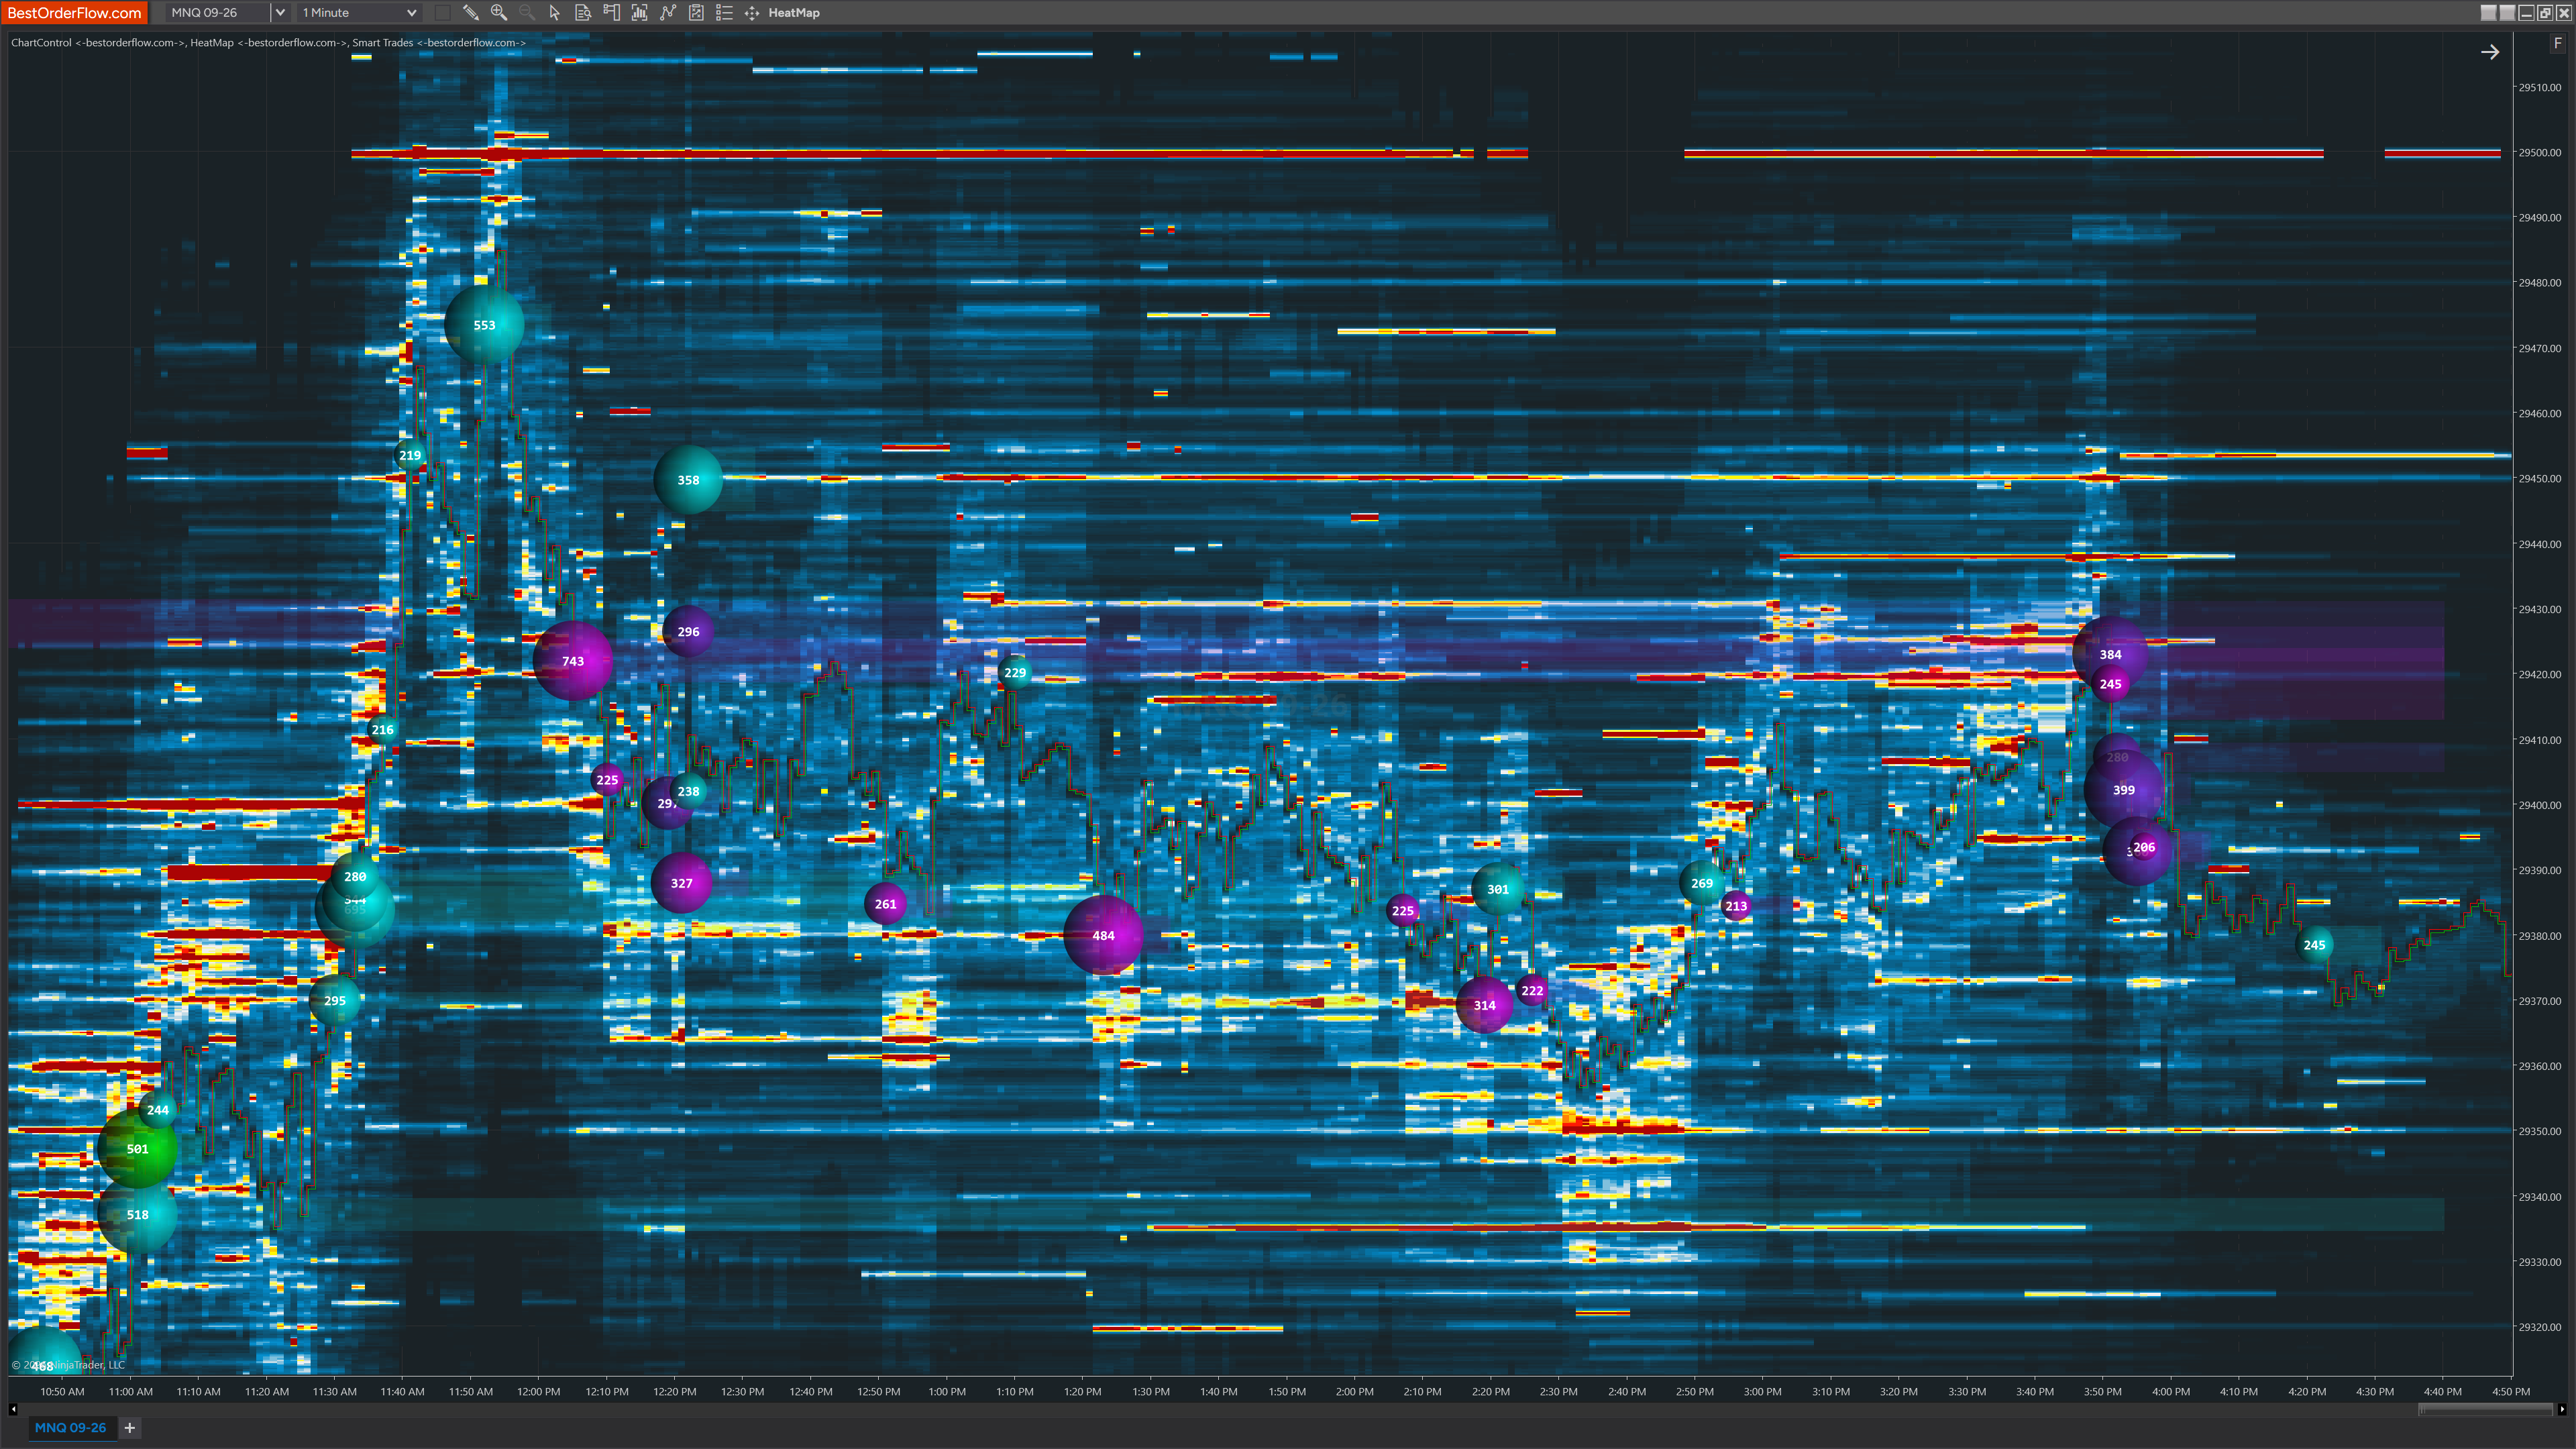Open the chart properties list icon
Image resolution: width=2576 pixels, height=1449 pixels.
724,13
